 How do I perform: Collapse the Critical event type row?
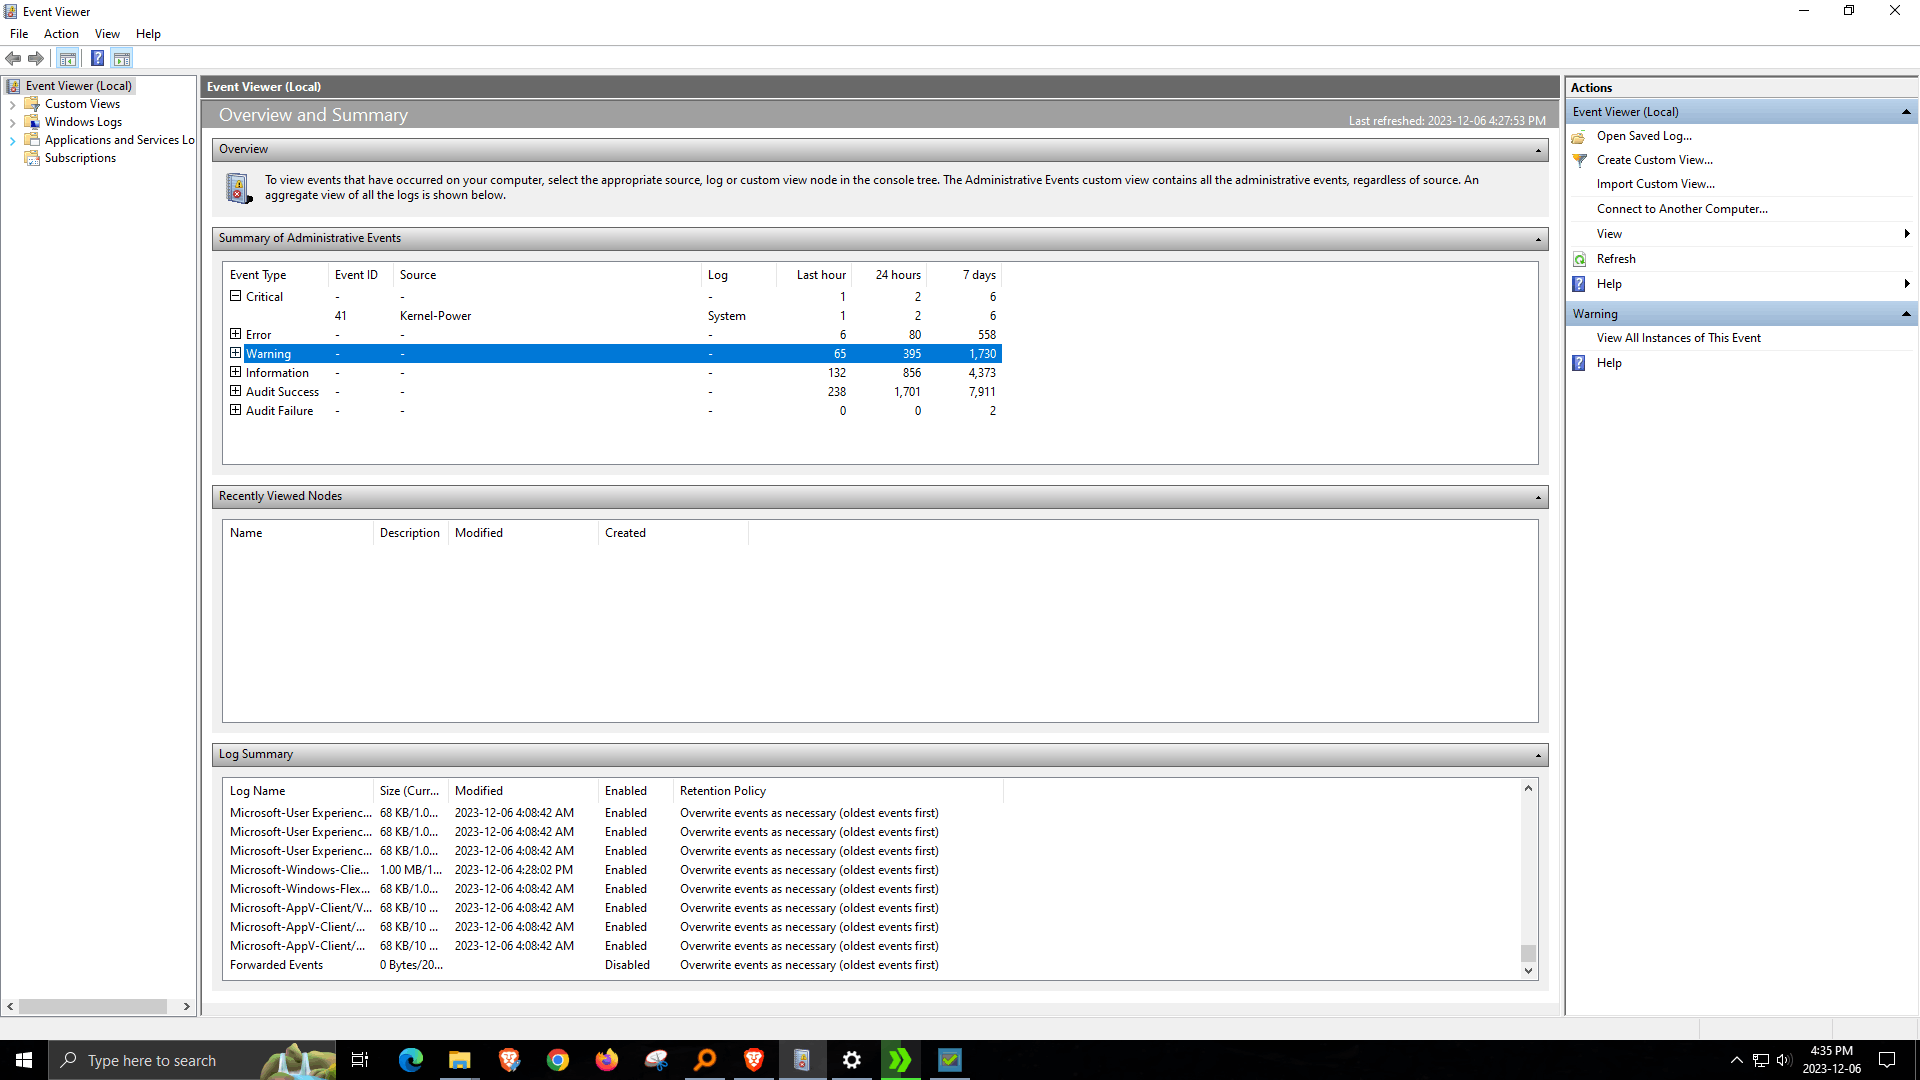(236, 296)
